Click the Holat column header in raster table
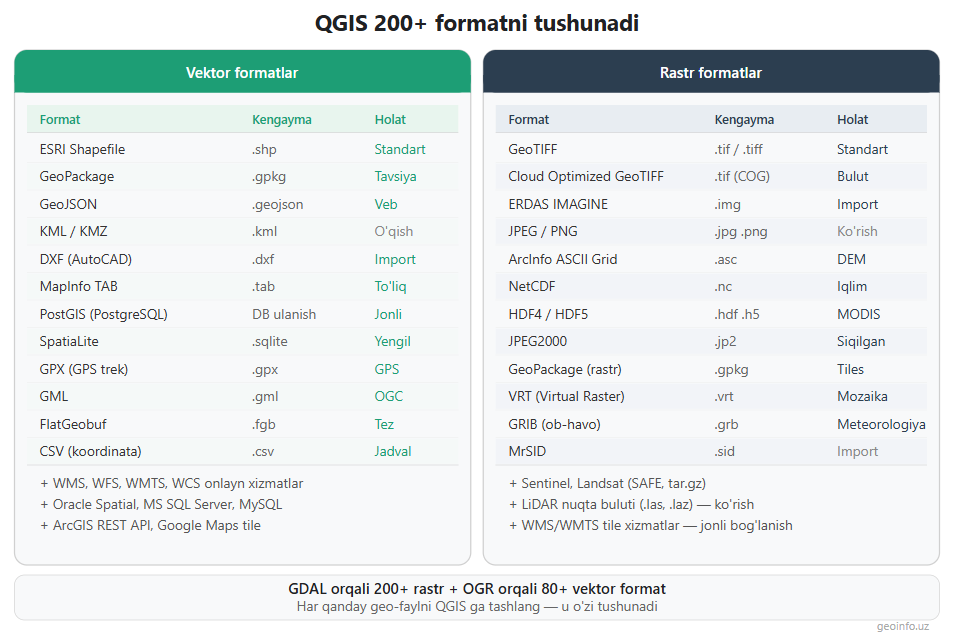 point(853,119)
